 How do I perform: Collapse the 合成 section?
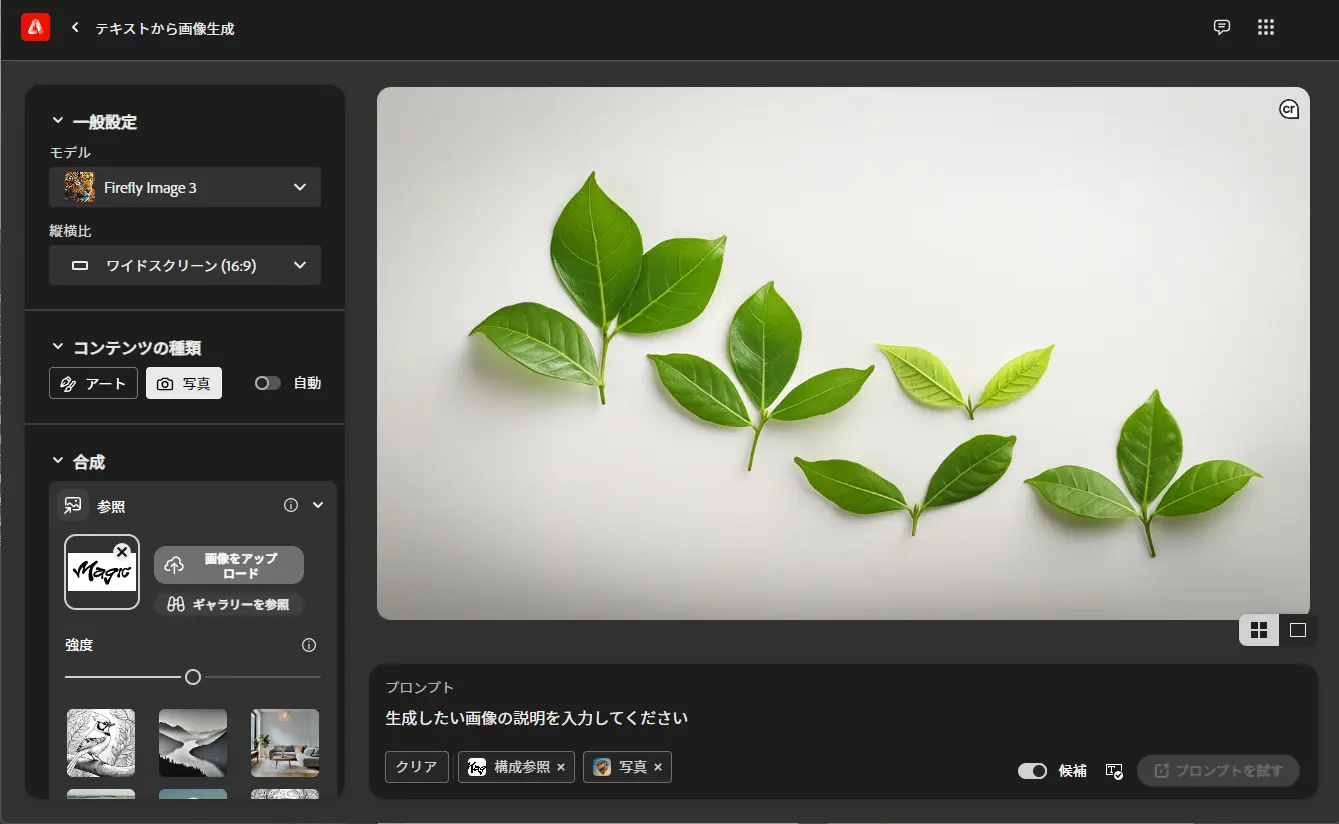(x=57, y=461)
